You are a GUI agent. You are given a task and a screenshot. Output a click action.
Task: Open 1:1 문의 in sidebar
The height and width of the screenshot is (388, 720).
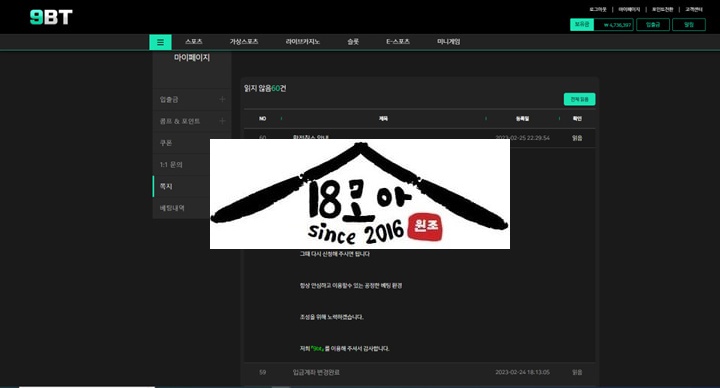pyautogui.click(x=171, y=164)
